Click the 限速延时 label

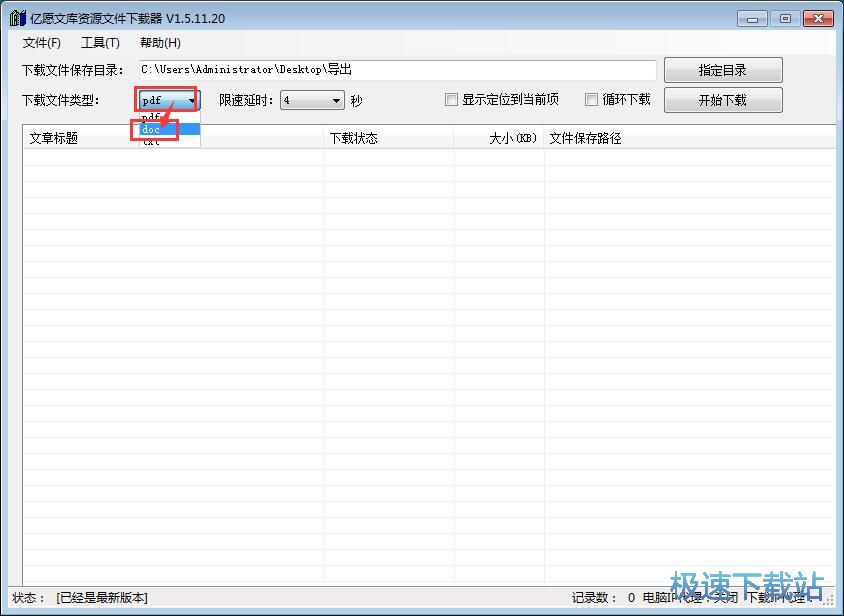pos(247,100)
